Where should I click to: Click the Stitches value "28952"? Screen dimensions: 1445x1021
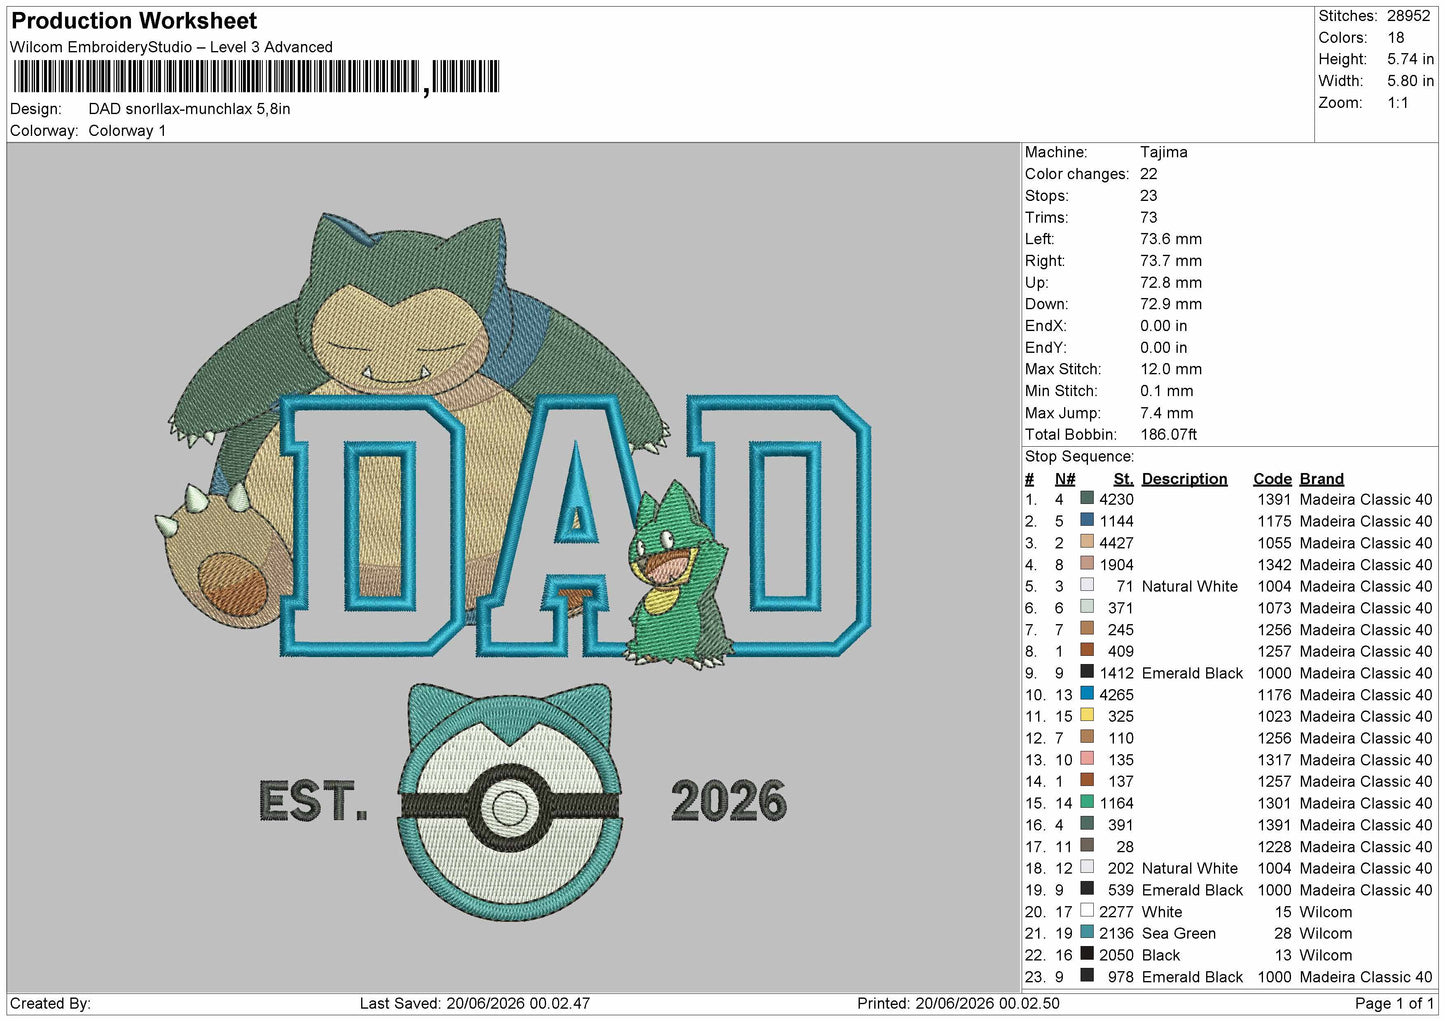point(1408,16)
